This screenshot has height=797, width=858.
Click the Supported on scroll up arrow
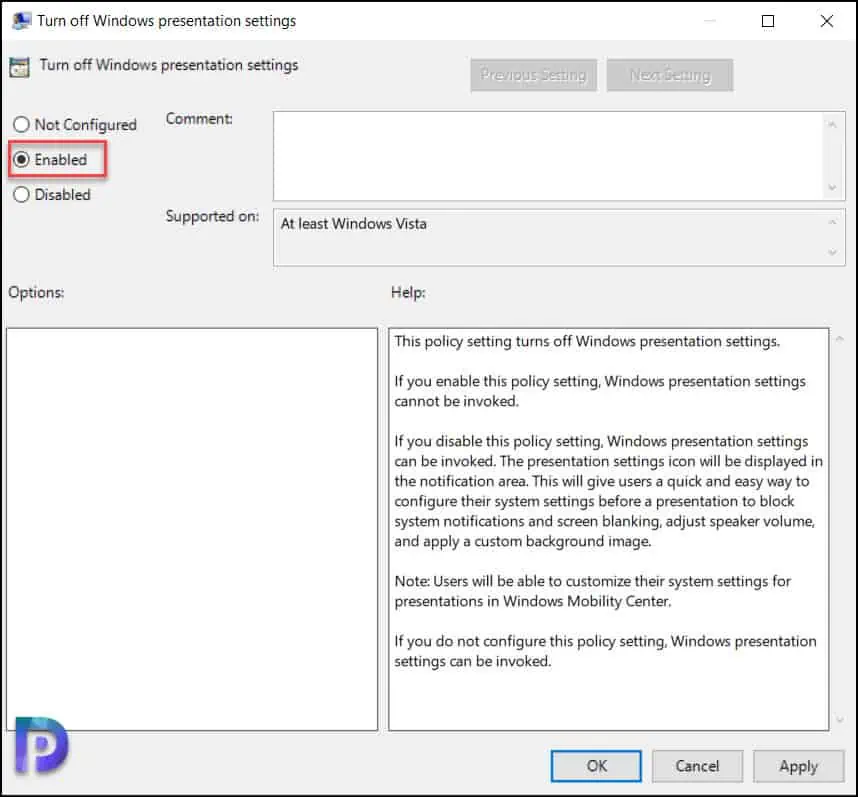click(x=832, y=222)
